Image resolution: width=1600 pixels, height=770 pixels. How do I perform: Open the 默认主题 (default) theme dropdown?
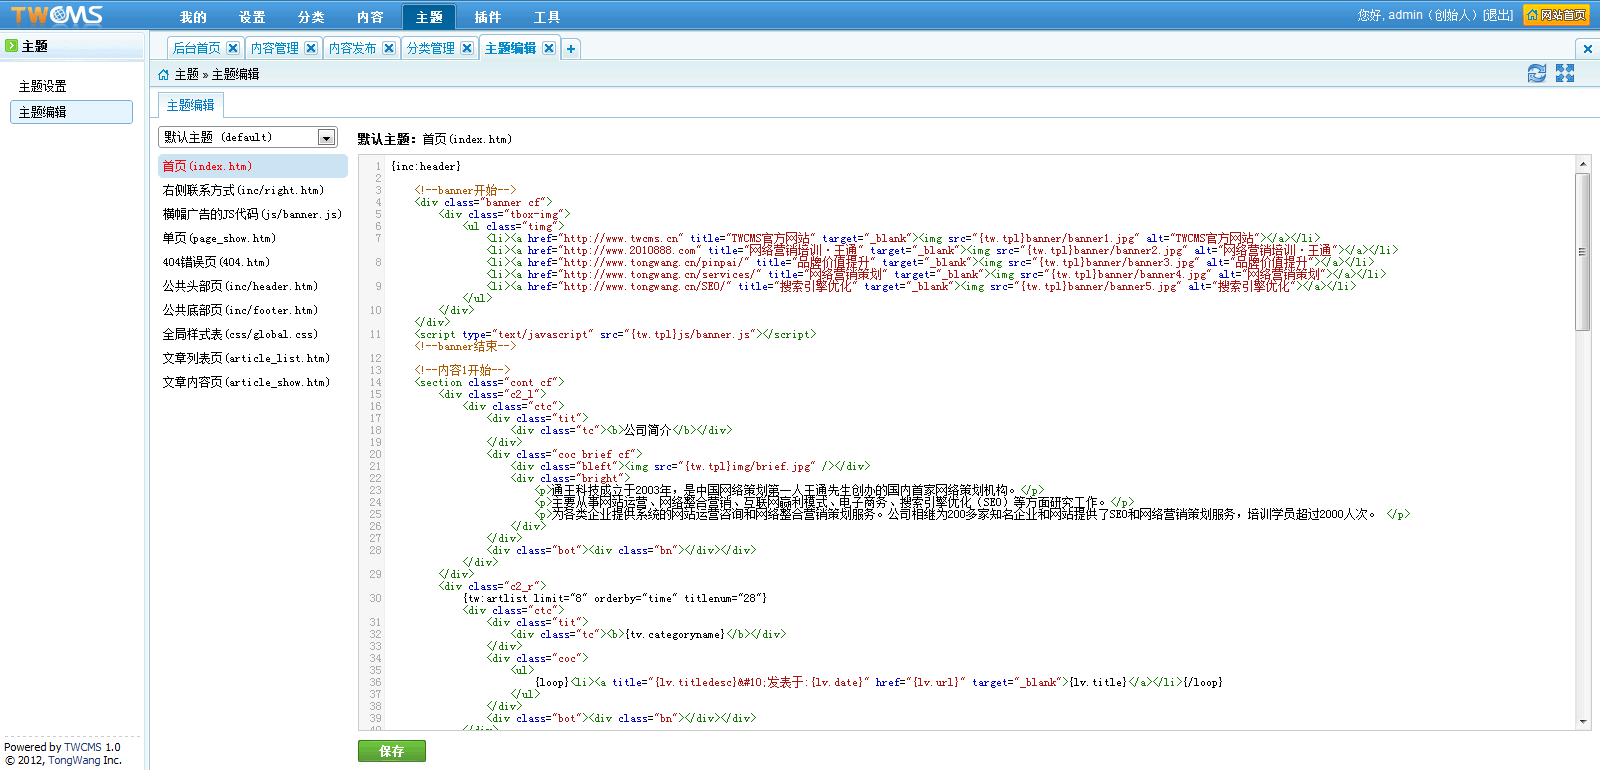coord(326,137)
